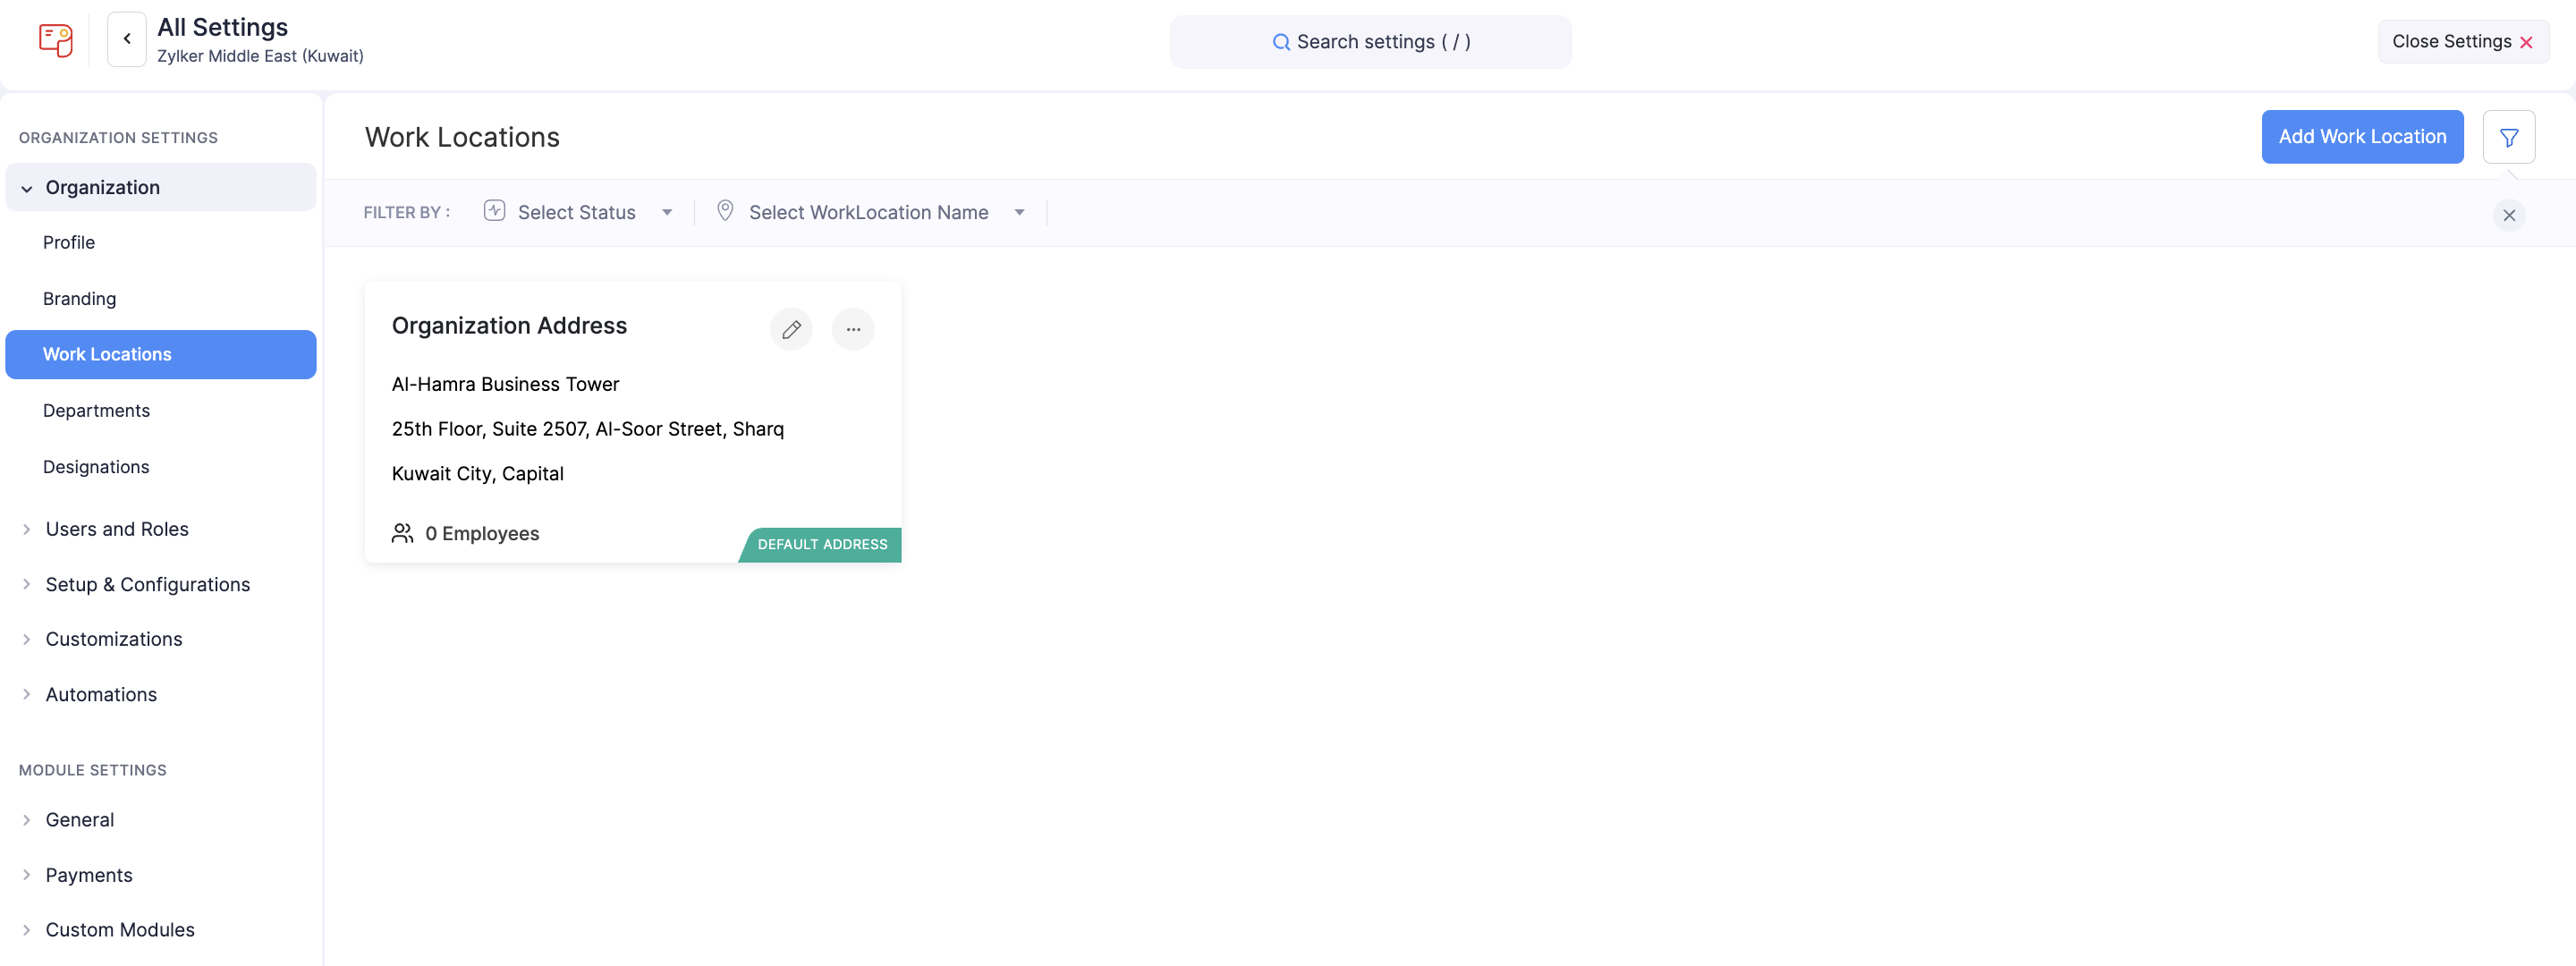The height and width of the screenshot is (966, 2576).
Task: Click Add Work Location button
Action: [x=2361, y=137]
